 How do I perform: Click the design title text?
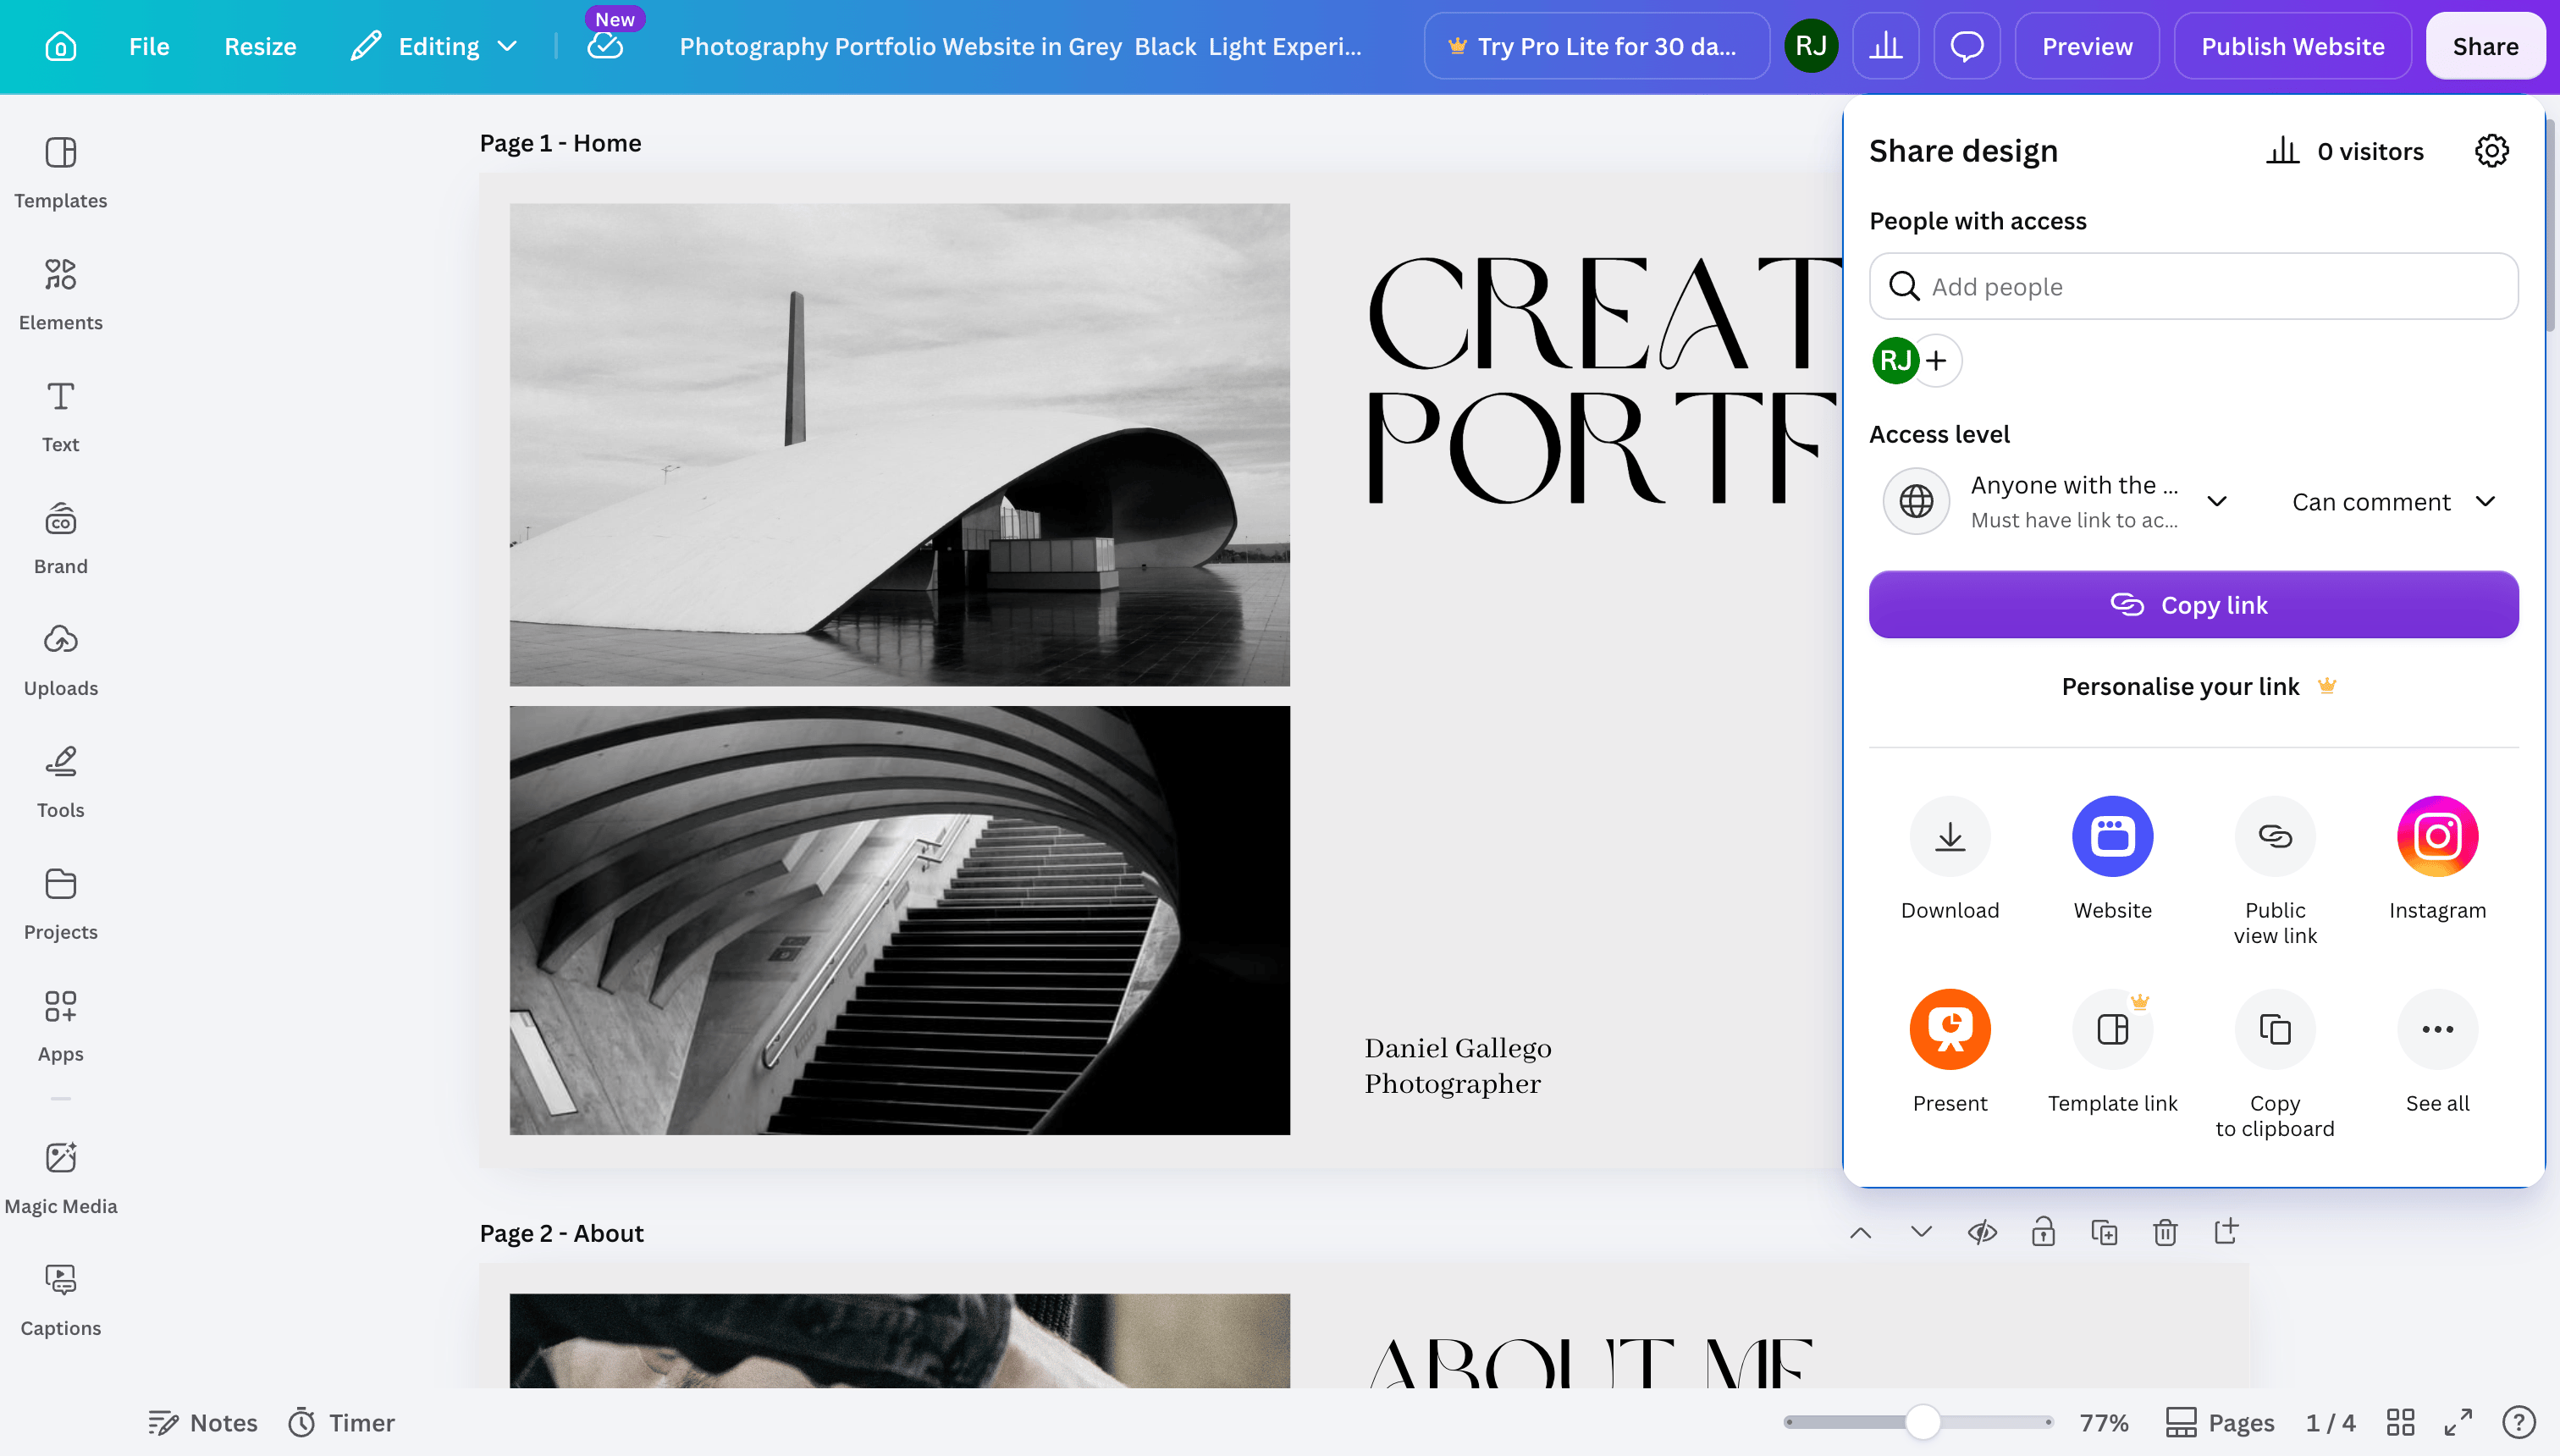(1020, 46)
